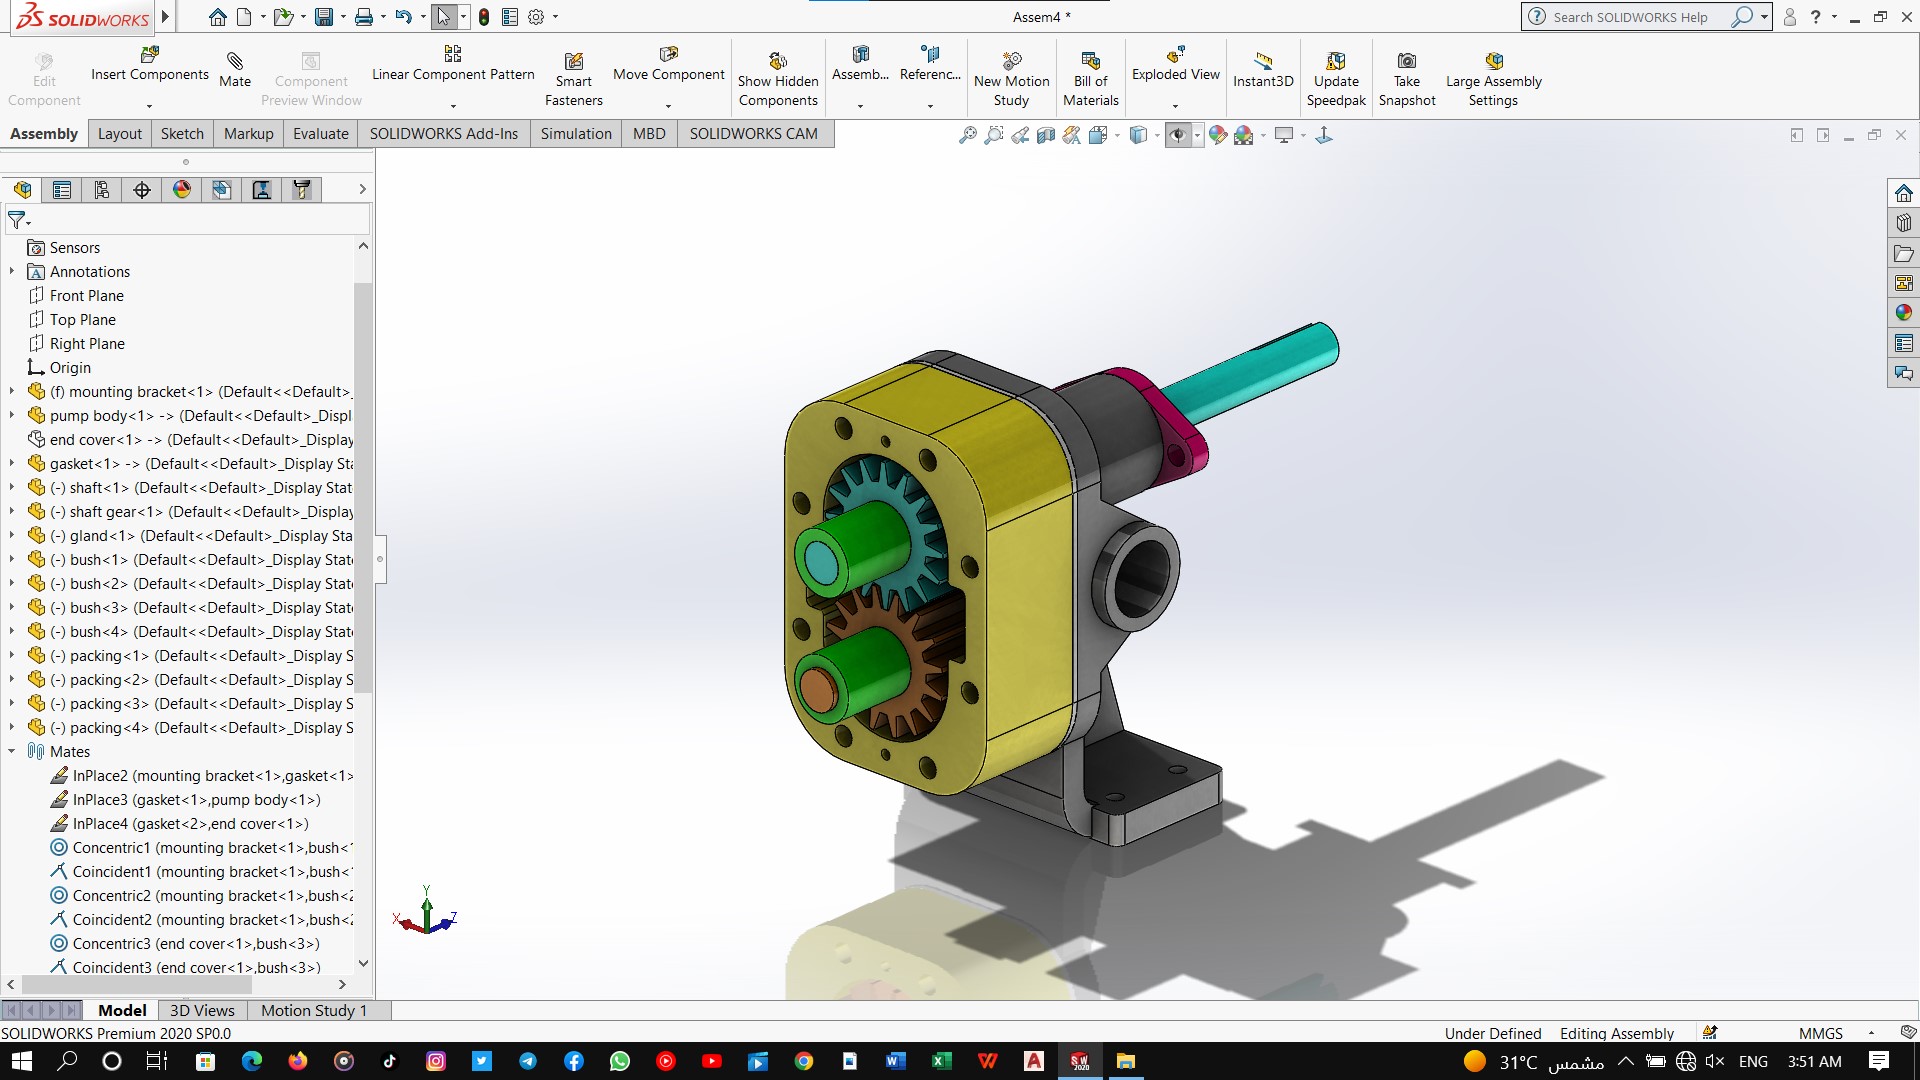Open the DisplayManager tab icon in panel

182,190
